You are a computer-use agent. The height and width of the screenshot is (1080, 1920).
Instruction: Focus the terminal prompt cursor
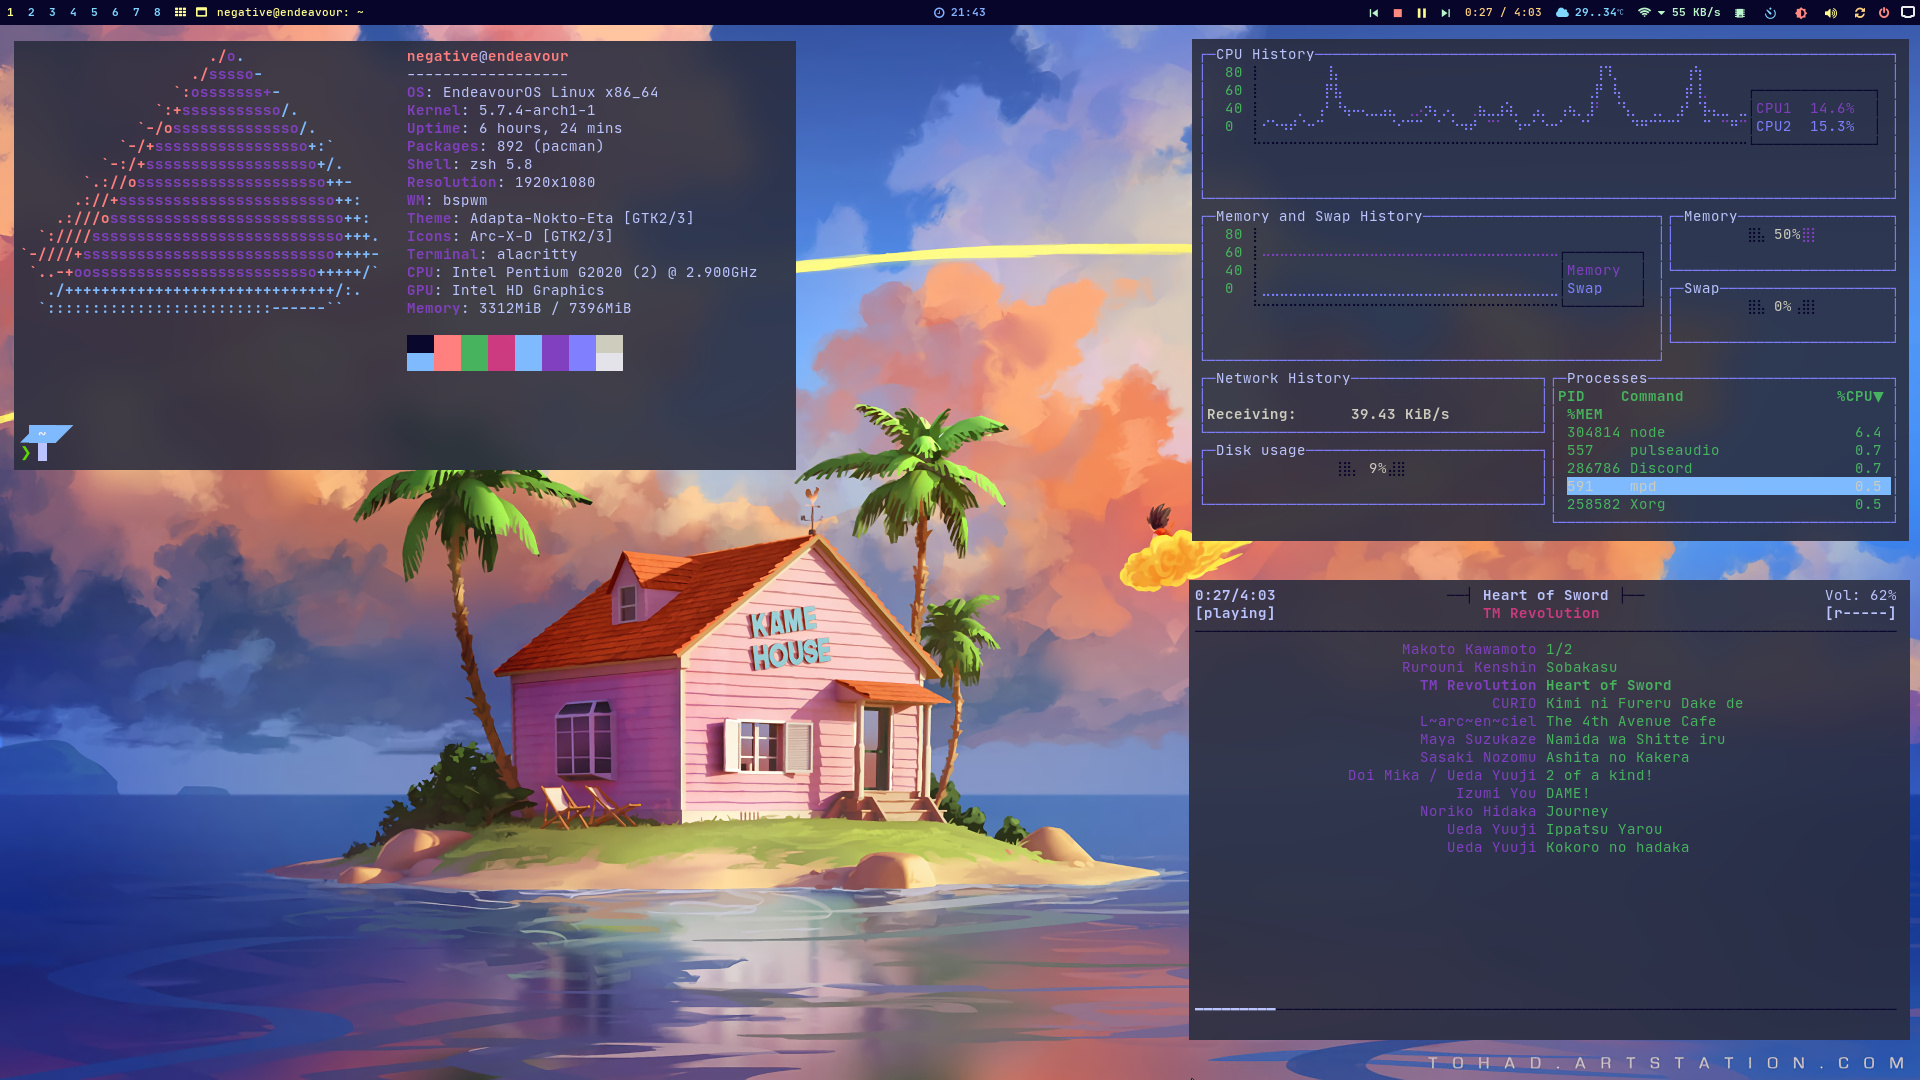43,452
